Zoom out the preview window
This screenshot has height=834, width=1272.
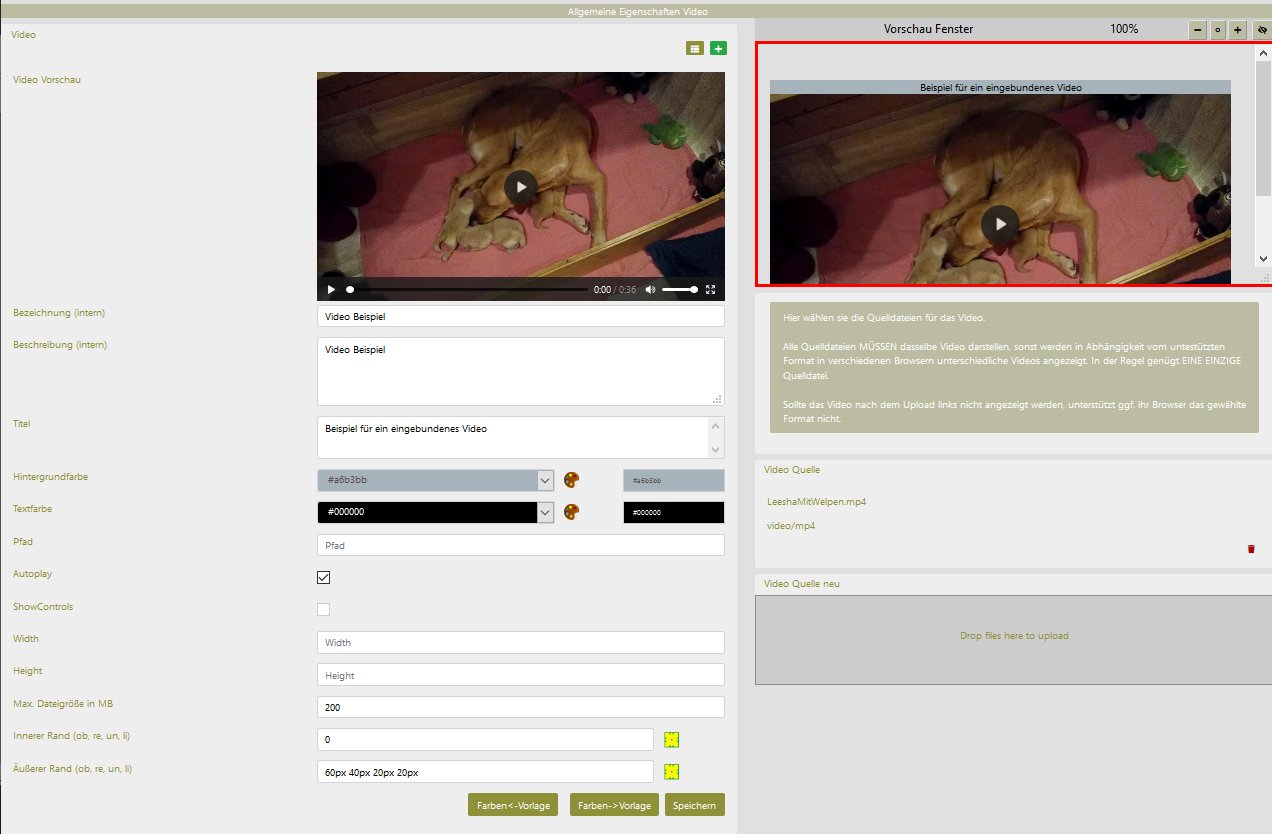(1197, 30)
